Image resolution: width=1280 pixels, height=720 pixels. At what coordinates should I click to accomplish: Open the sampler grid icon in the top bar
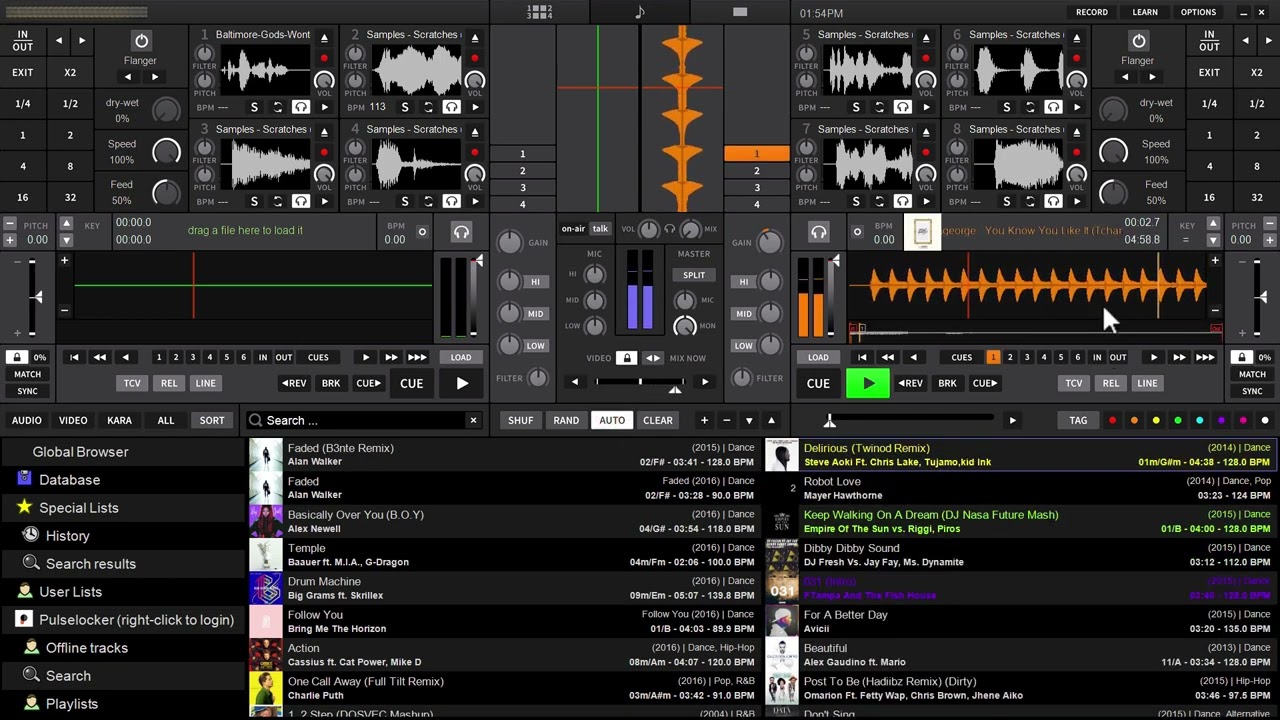pyautogui.click(x=540, y=12)
